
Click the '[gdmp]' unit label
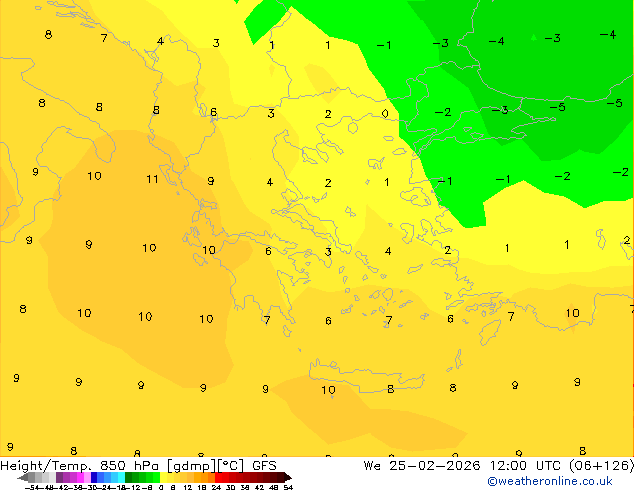click(192, 466)
